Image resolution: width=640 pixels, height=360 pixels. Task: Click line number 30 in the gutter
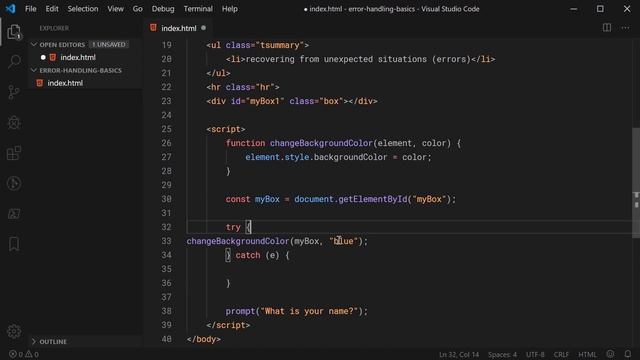tap(166, 199)
